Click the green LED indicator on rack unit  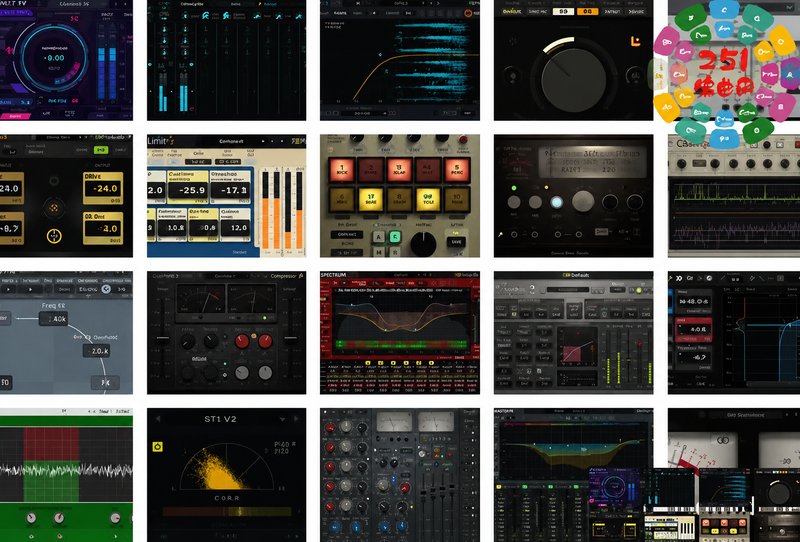click(x=514, y=188)
